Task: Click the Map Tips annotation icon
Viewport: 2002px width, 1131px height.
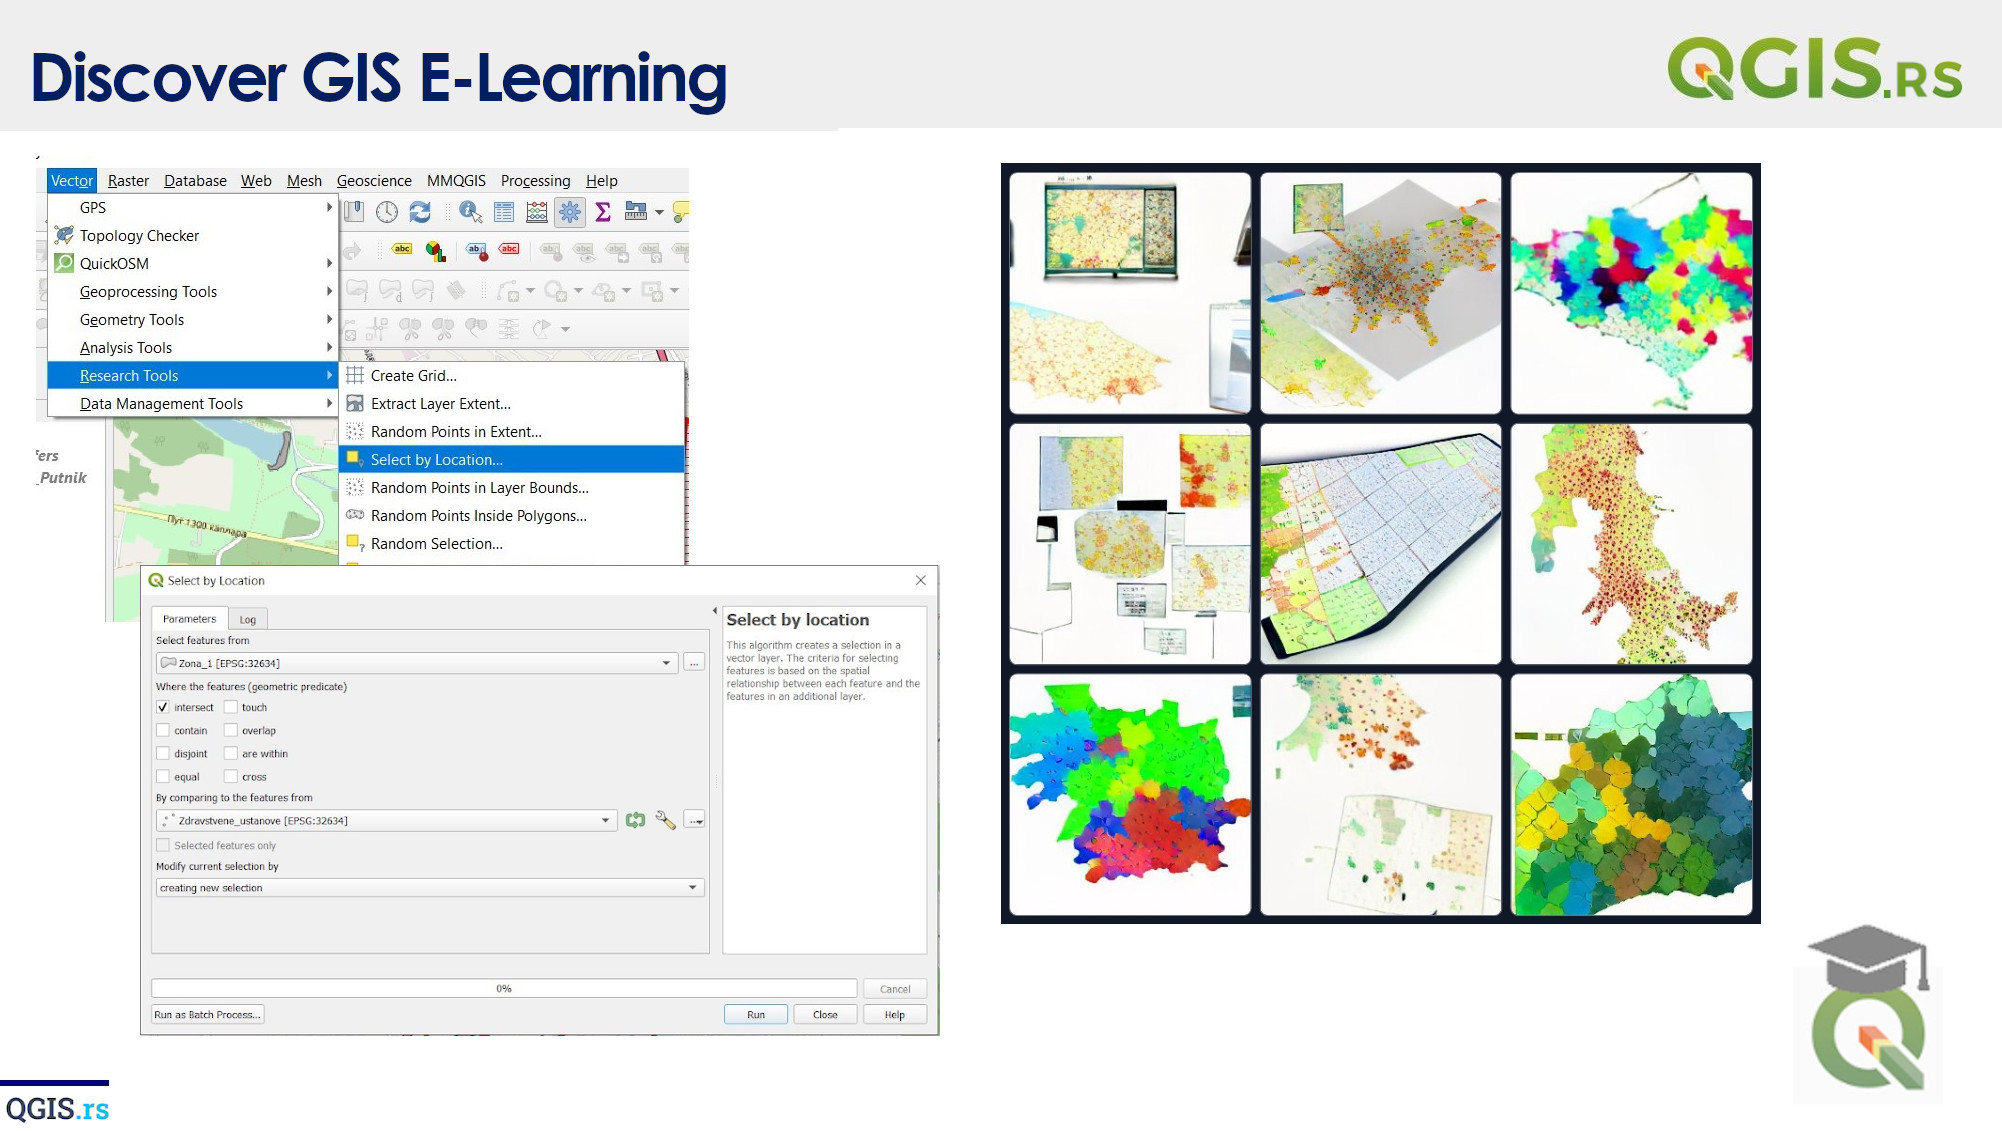Action: coord(680,211)
